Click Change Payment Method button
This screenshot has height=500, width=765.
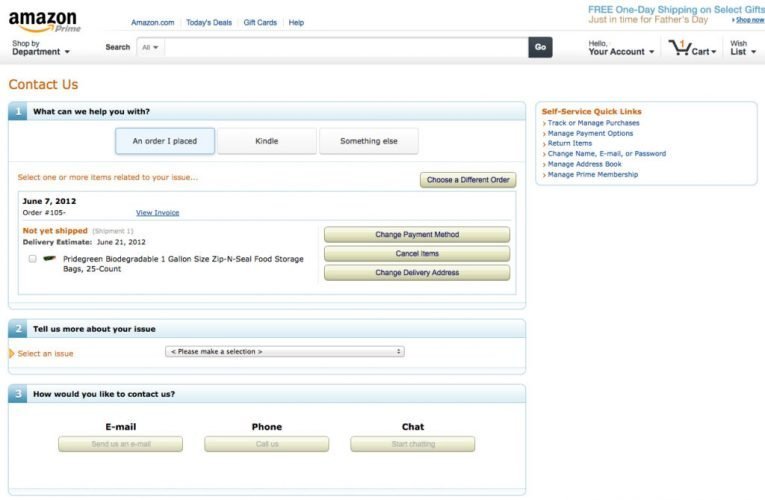point(417,235)
